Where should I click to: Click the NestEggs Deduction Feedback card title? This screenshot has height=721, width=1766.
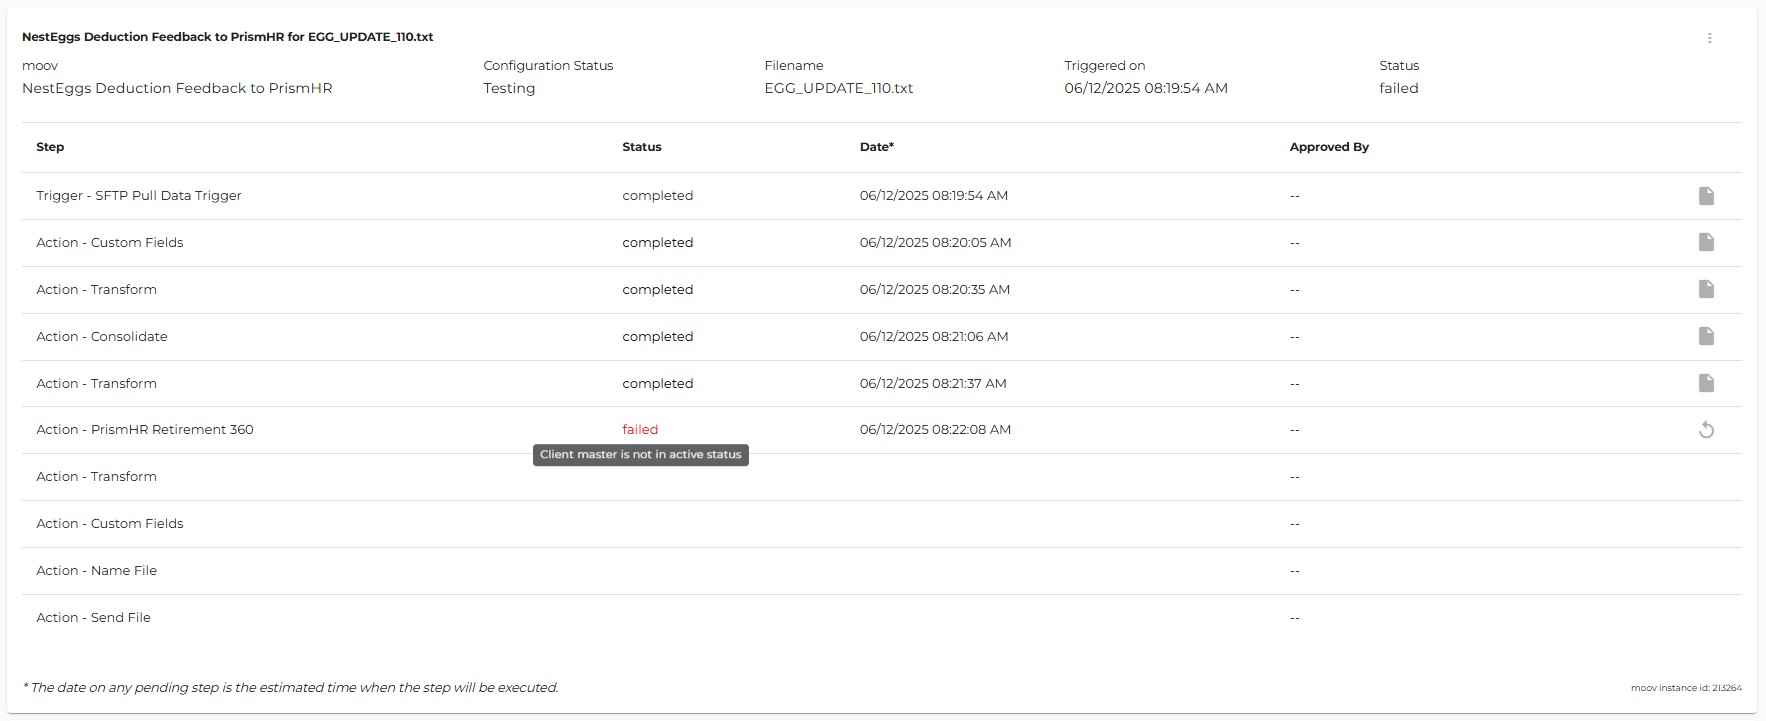(228, 37)
